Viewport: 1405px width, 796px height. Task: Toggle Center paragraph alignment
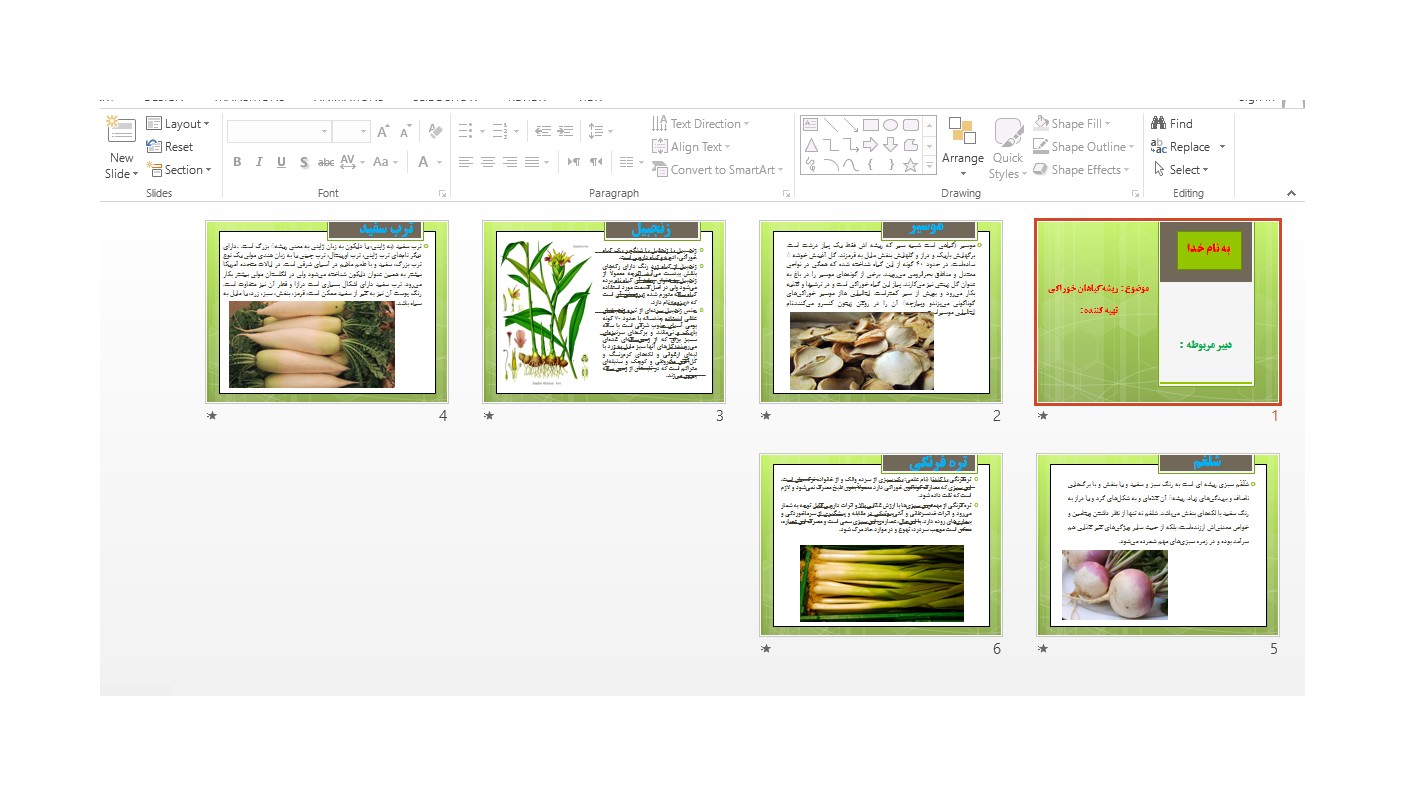[x=487, y=162]
